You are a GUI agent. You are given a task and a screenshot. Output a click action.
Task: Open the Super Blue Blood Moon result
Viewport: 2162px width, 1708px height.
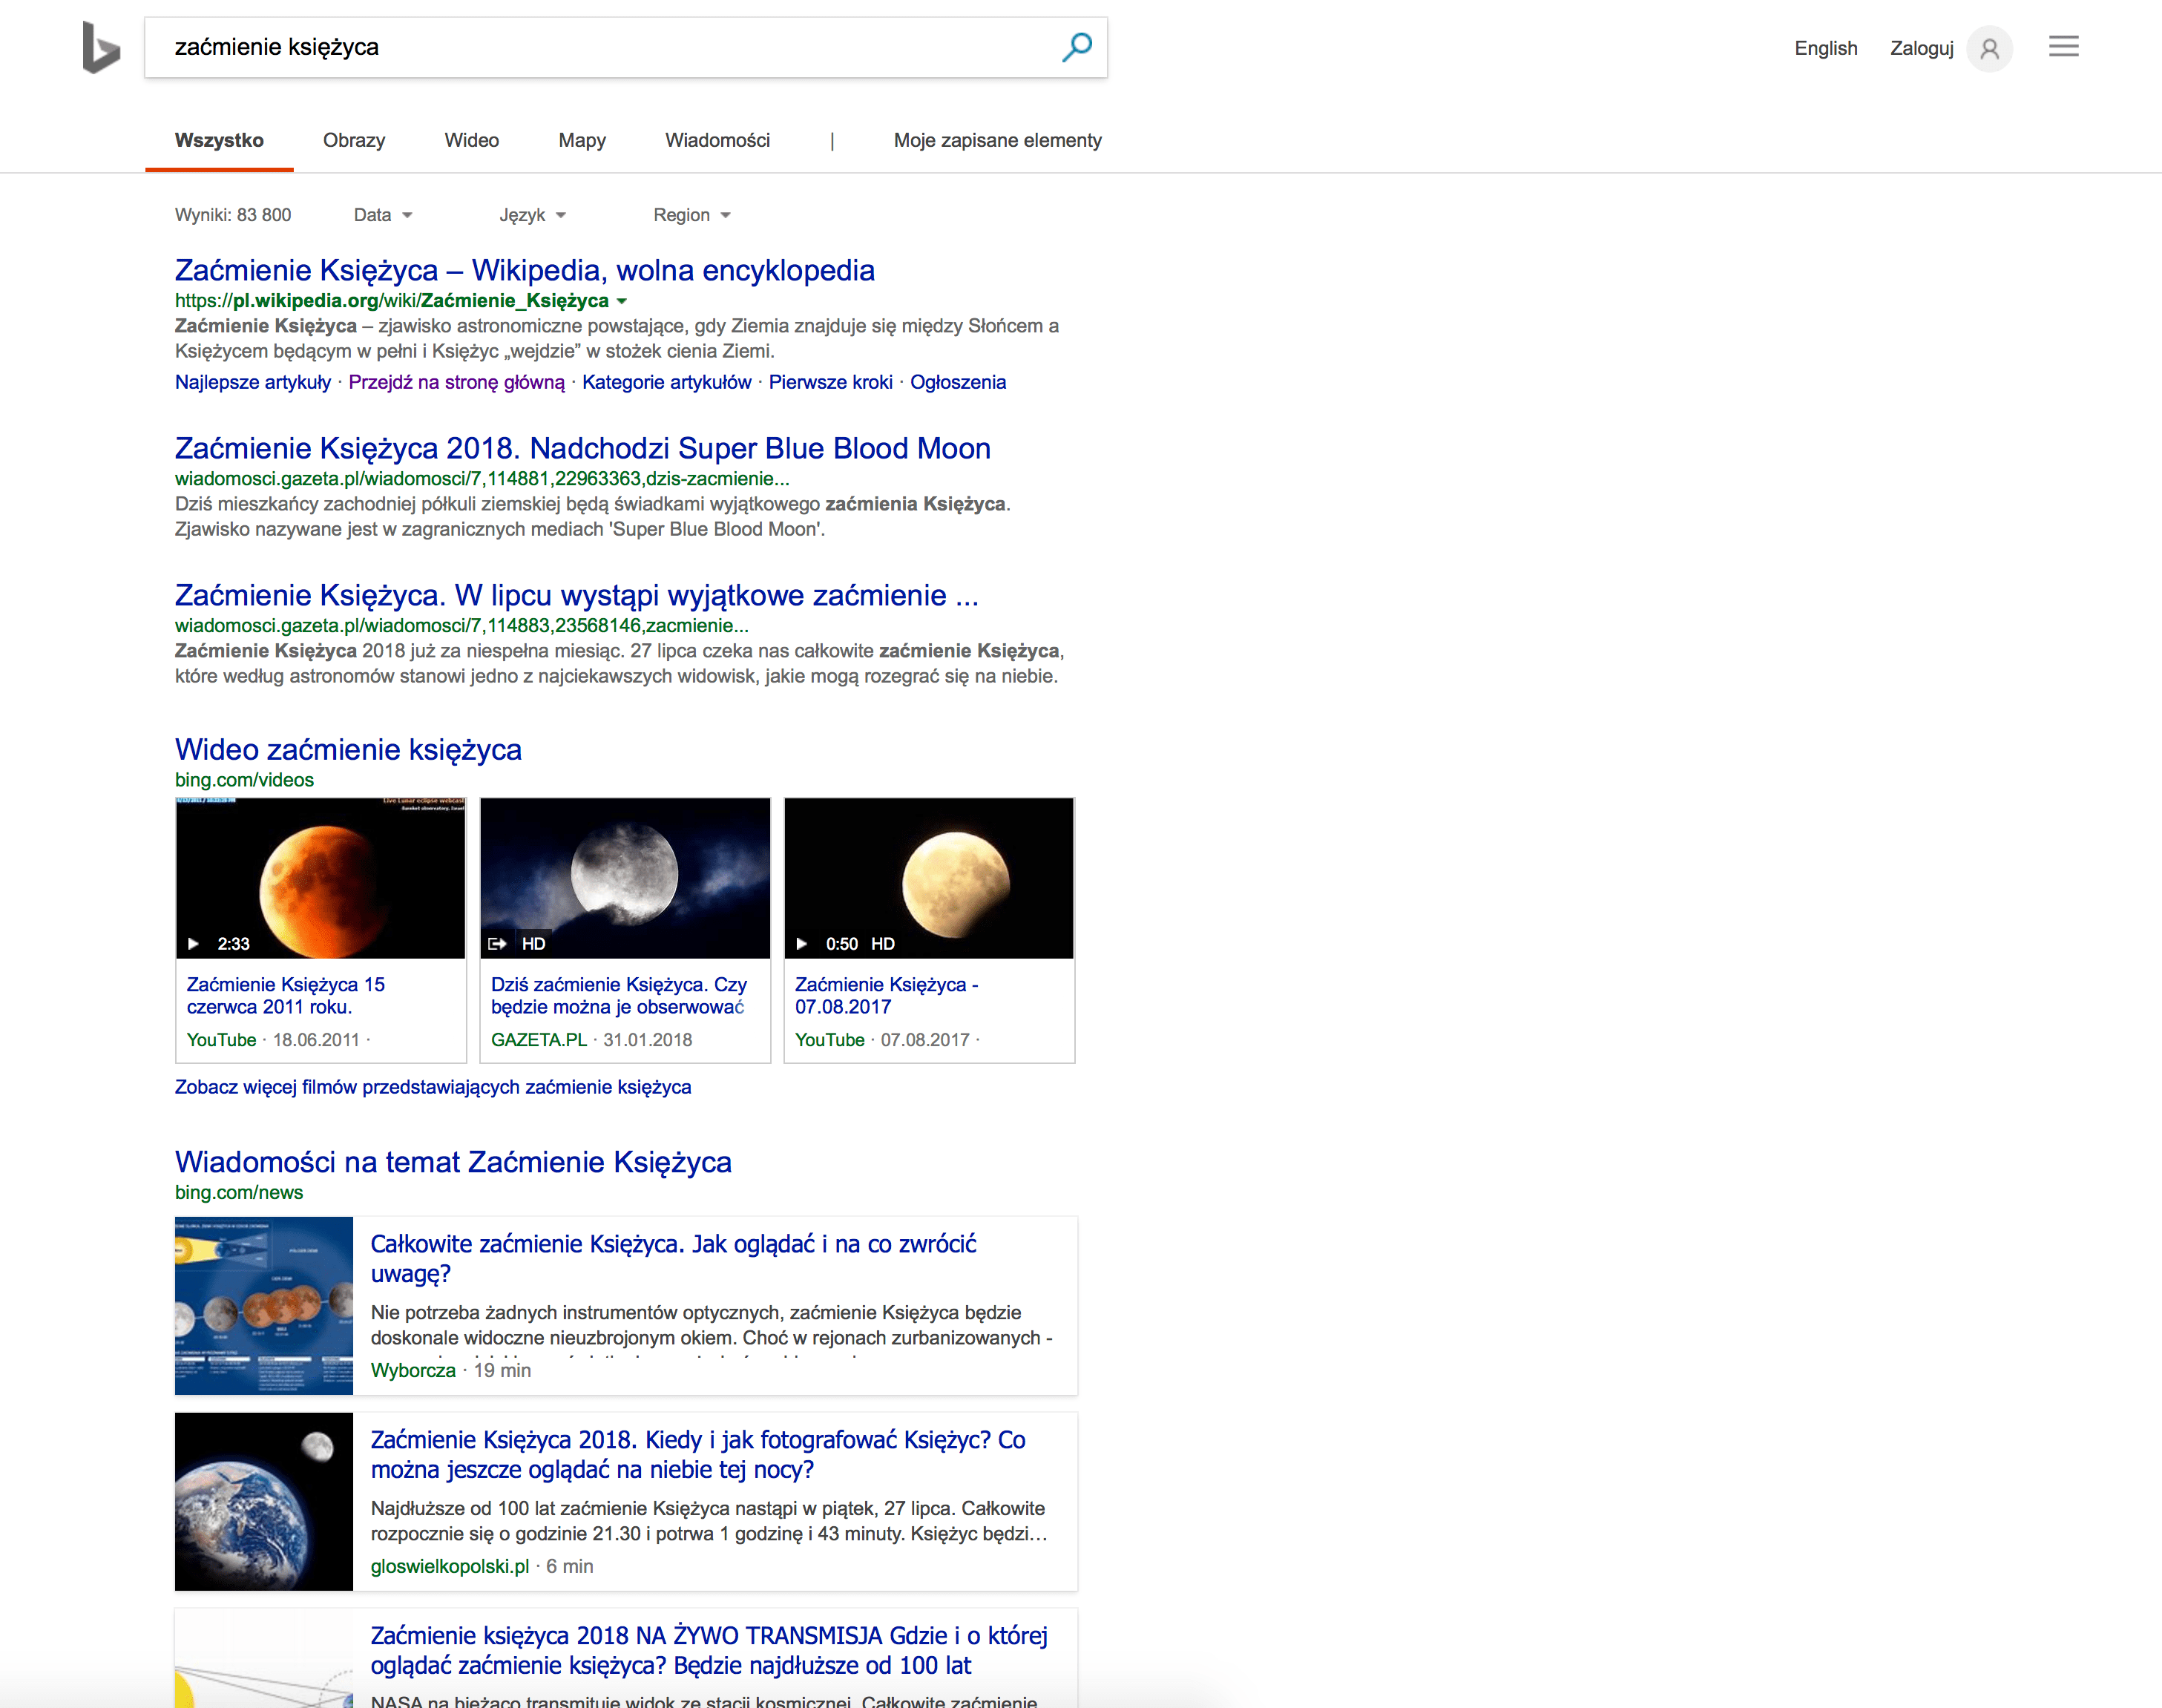[583, 448]
